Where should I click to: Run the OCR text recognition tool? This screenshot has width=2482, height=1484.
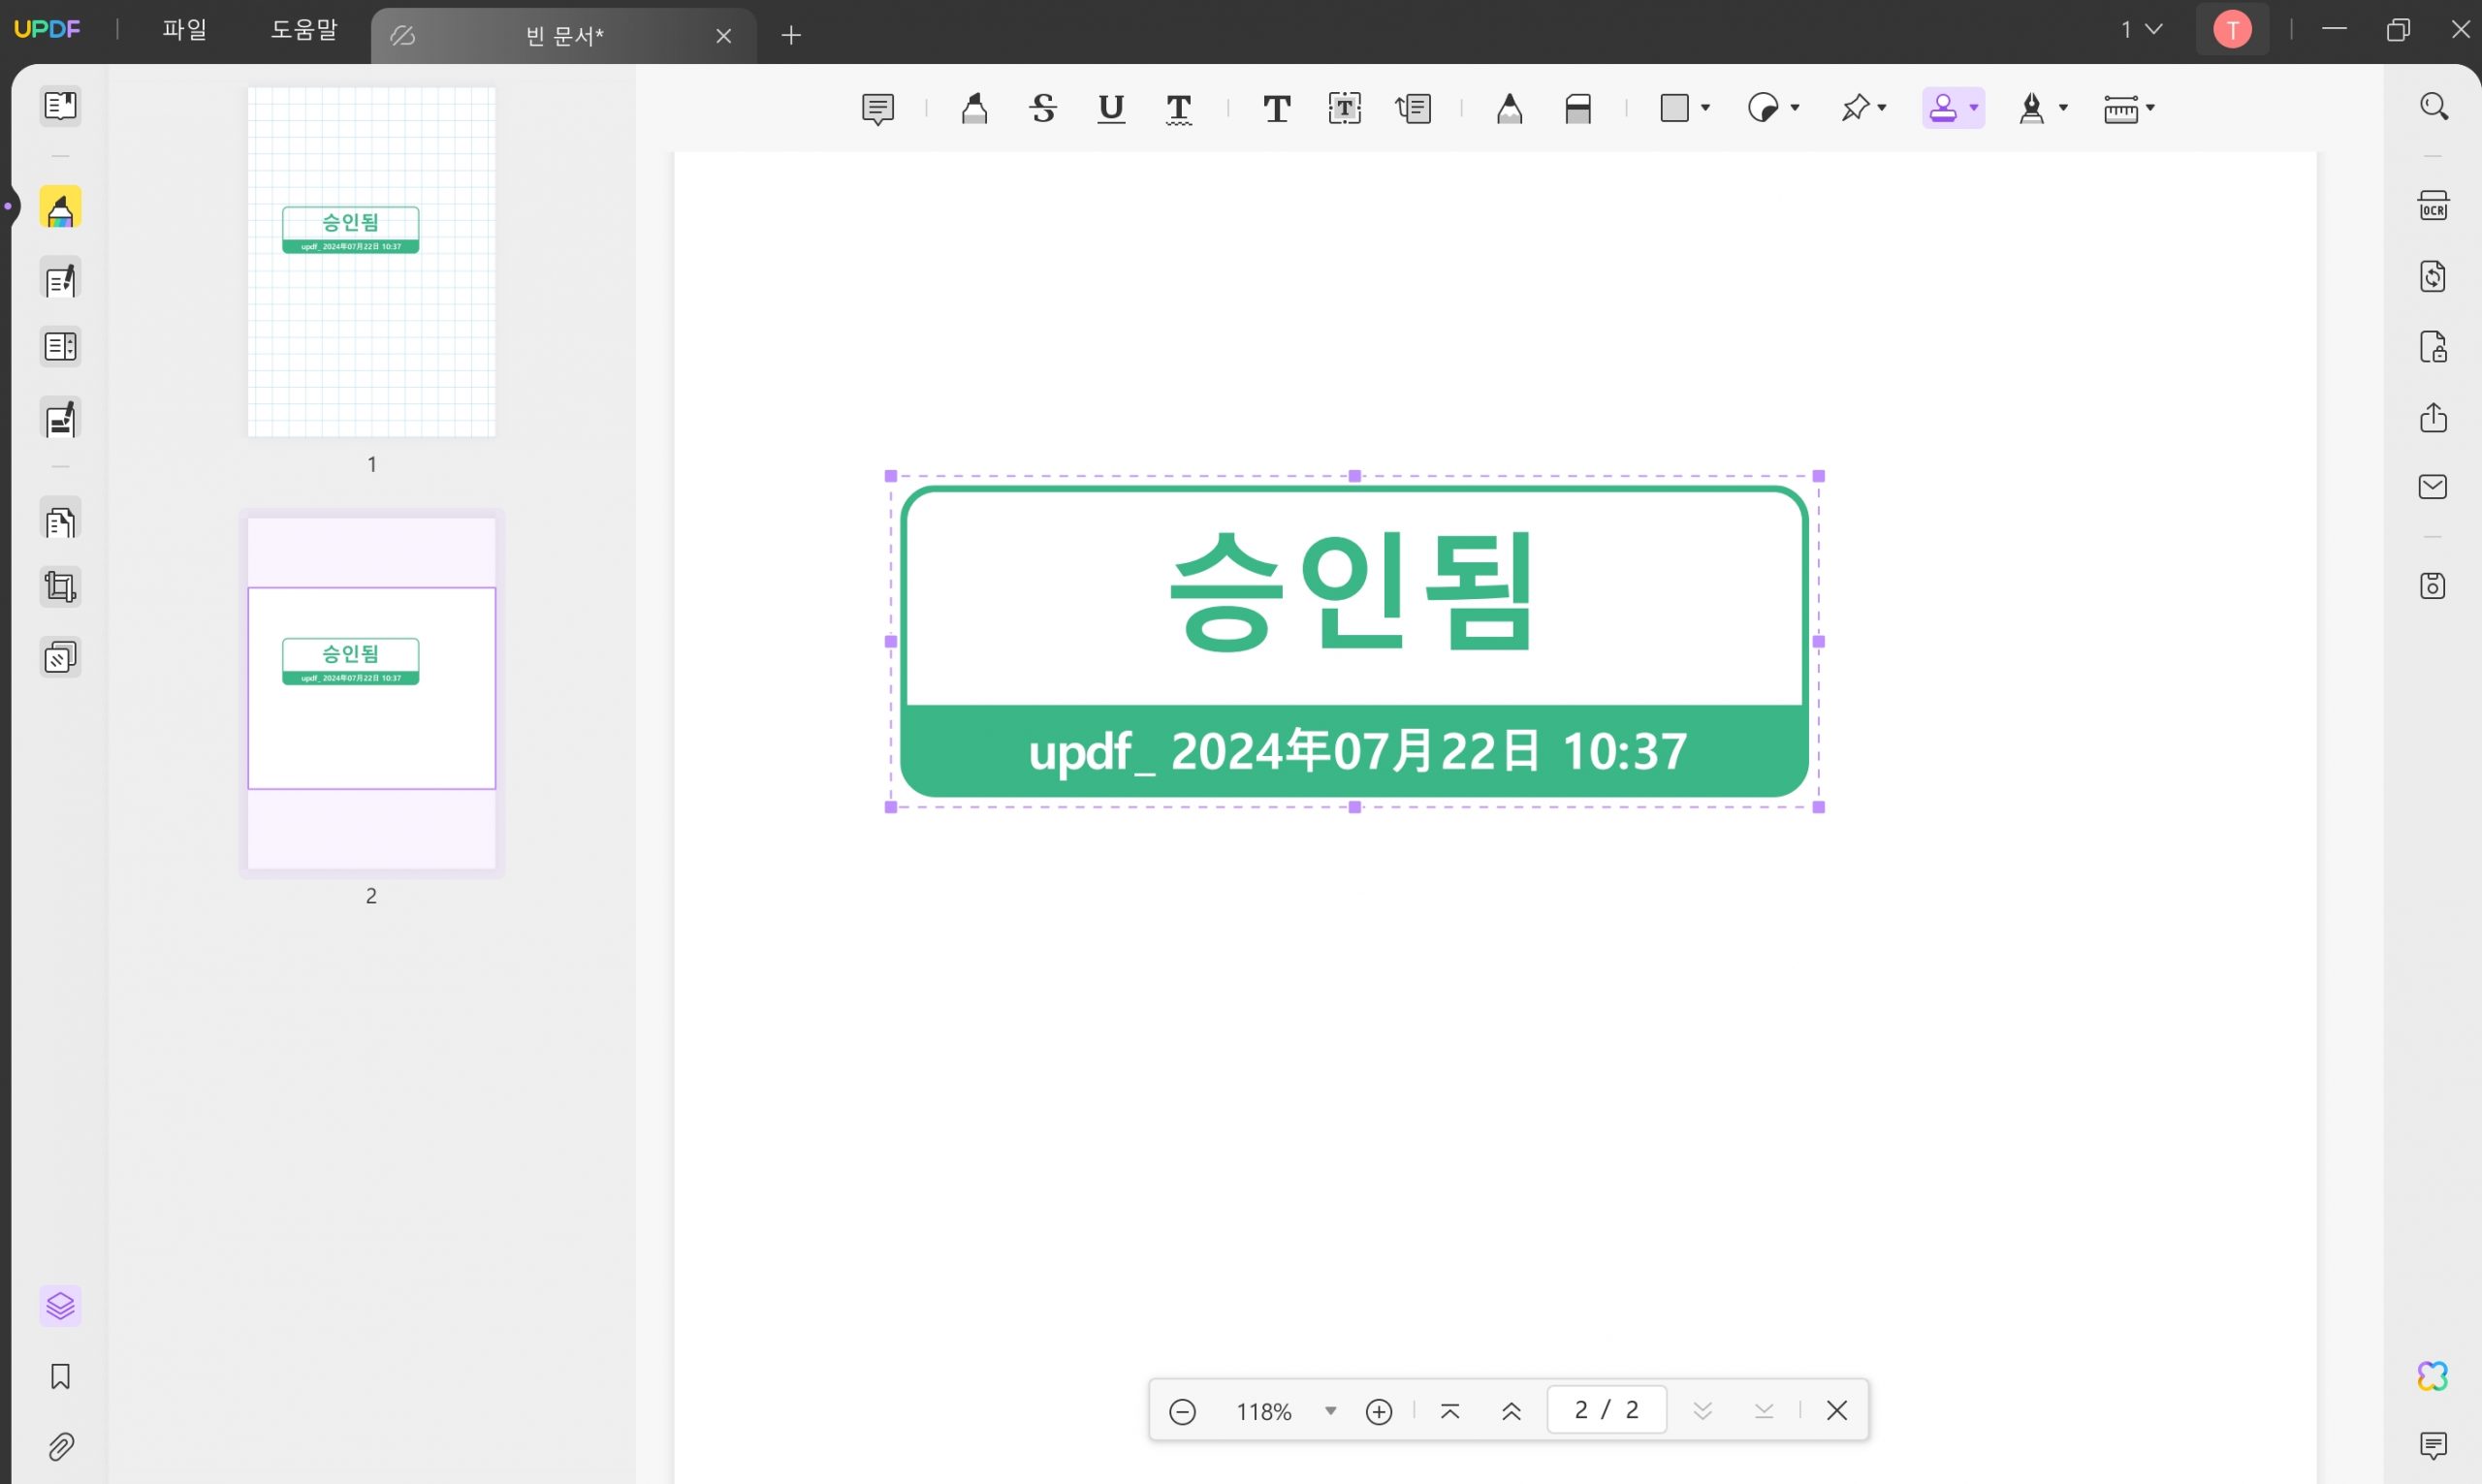2433,206
